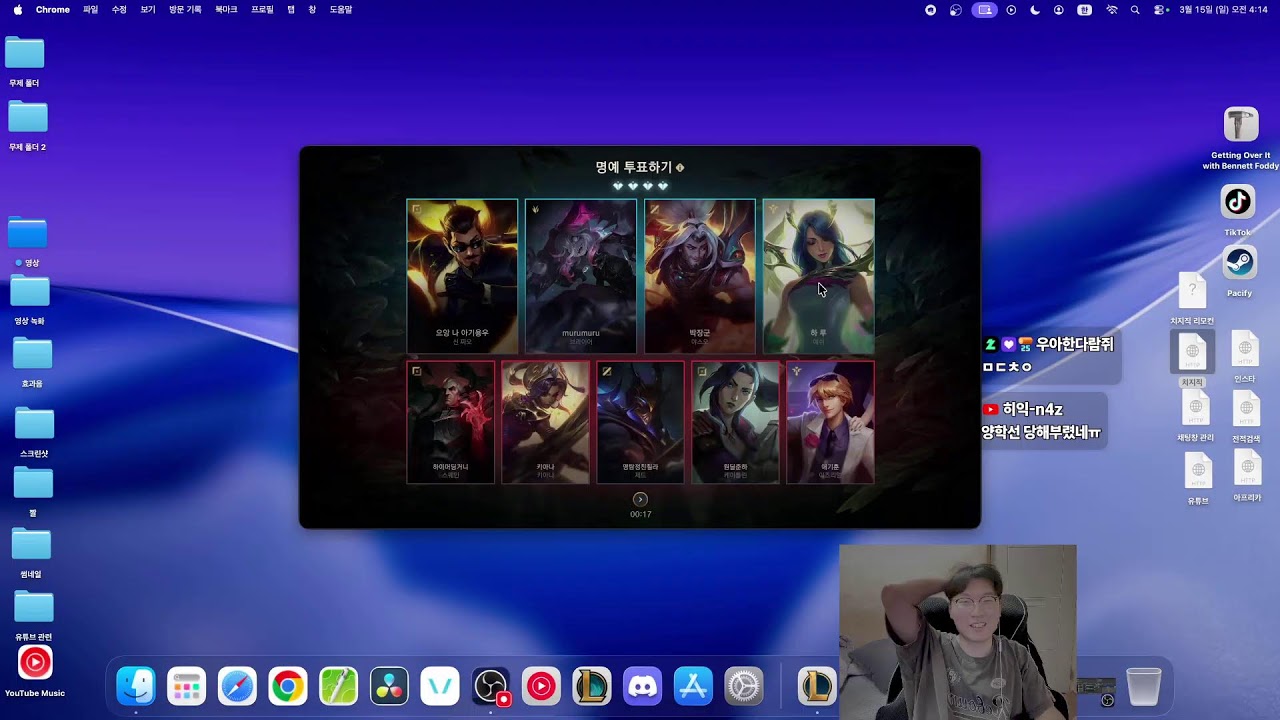Open the Apple menu
Screen dimensions: 1280x720
point(18,9)
